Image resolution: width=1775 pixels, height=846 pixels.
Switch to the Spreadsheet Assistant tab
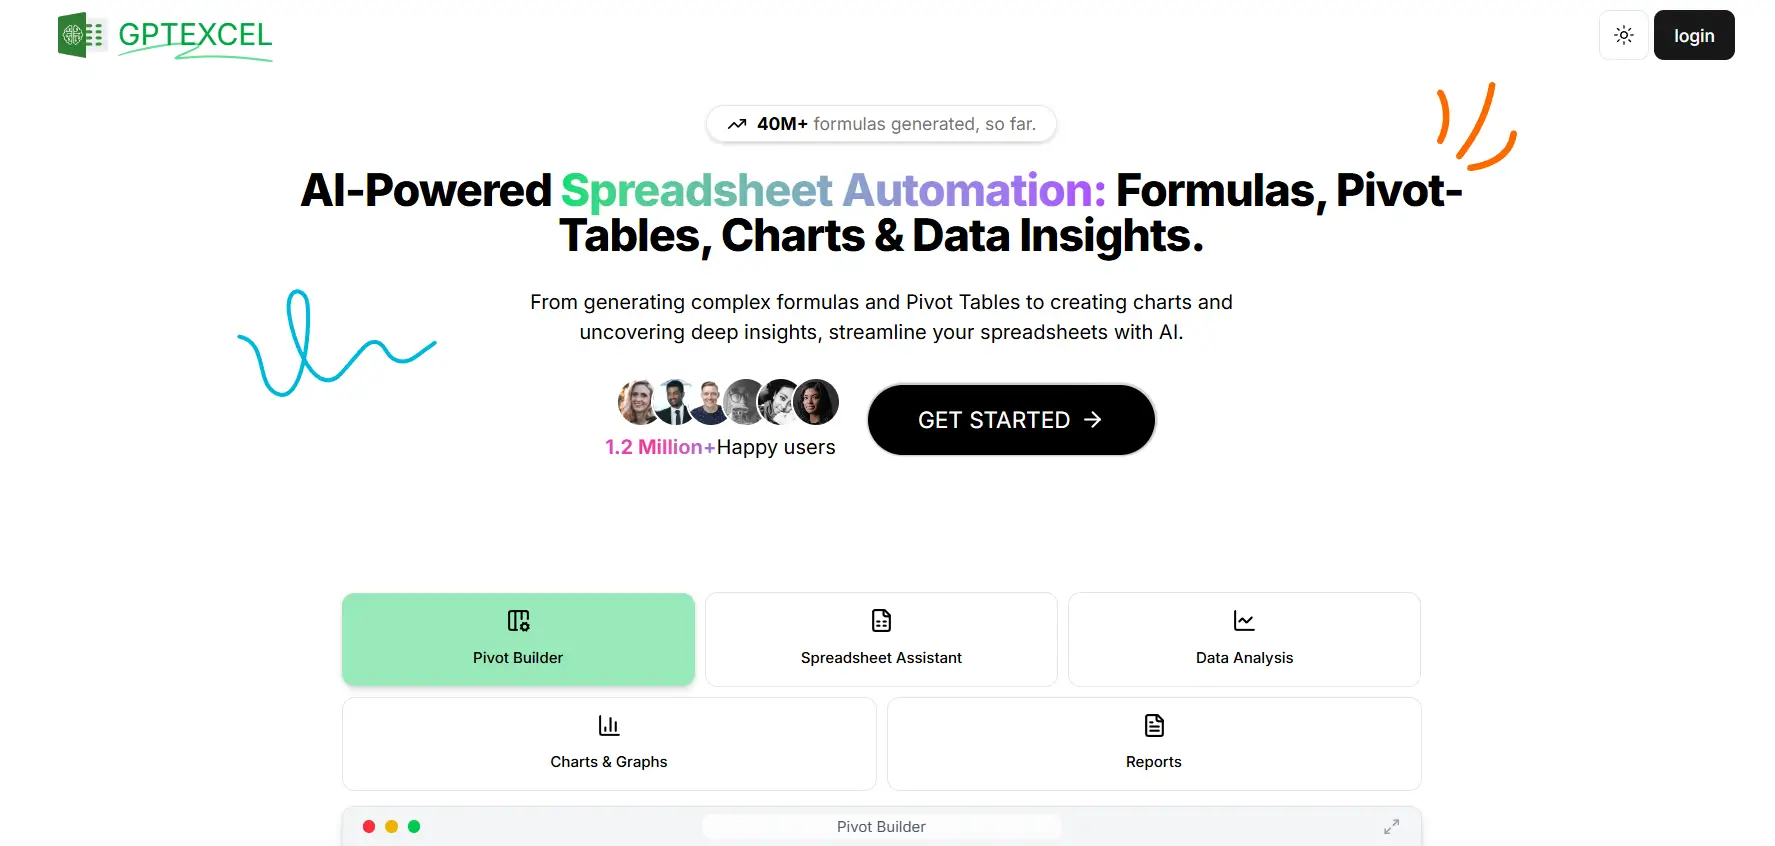click(880, 640)
